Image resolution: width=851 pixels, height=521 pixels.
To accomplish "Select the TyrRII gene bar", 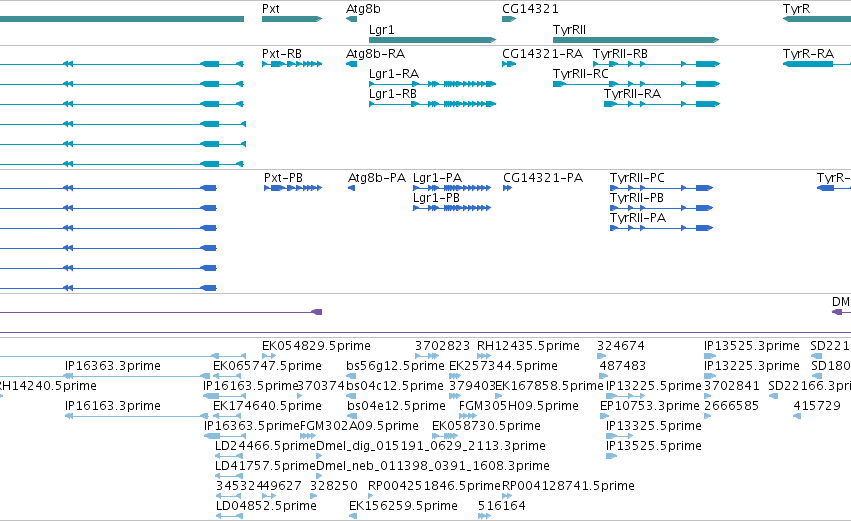I will point(636,40).
